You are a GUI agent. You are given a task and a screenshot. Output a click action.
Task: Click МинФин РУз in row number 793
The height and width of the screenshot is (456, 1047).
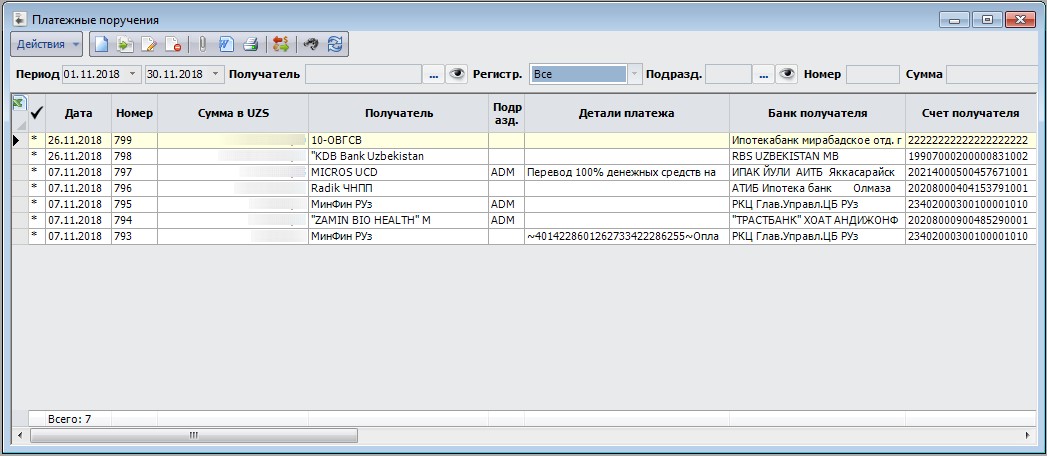click(399, 236)
